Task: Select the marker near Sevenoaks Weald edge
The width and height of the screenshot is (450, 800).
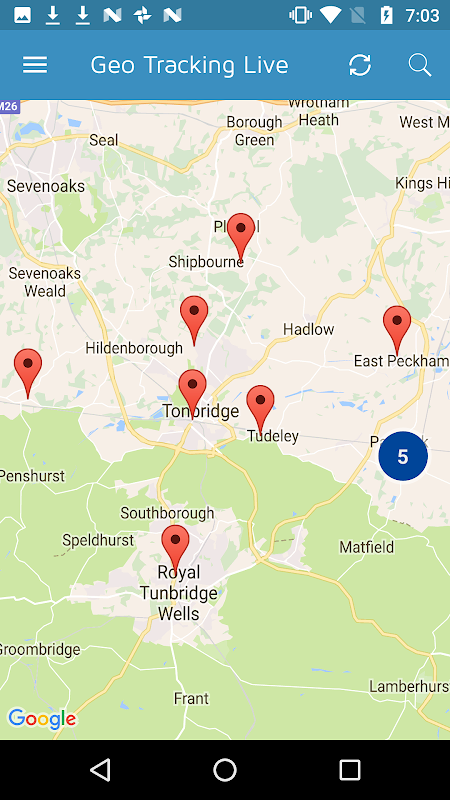Action: tap(28, 372)
